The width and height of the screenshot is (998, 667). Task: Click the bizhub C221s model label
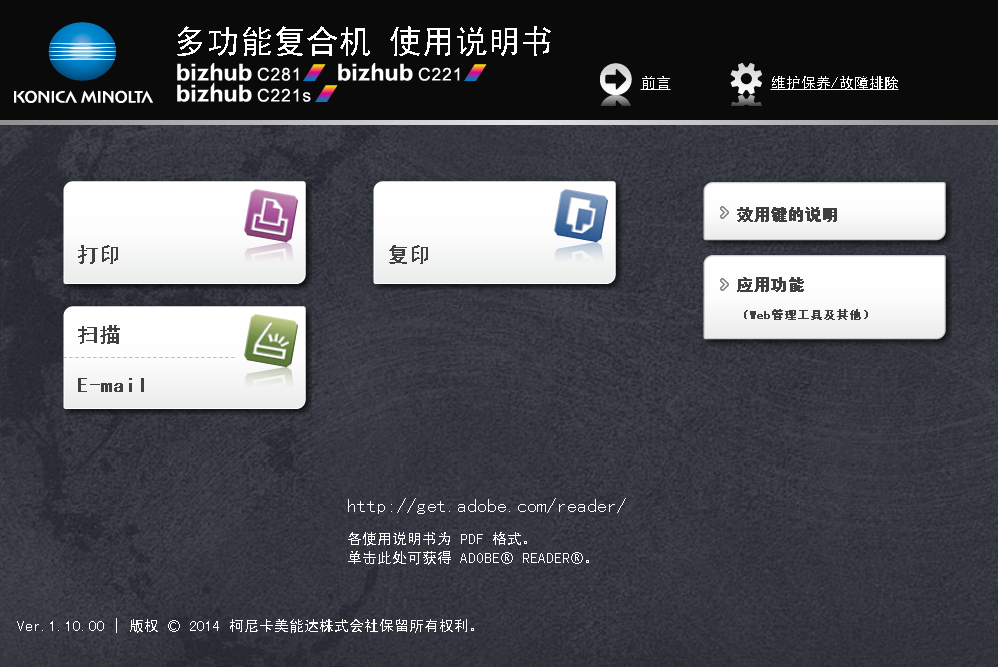[257, 94]
